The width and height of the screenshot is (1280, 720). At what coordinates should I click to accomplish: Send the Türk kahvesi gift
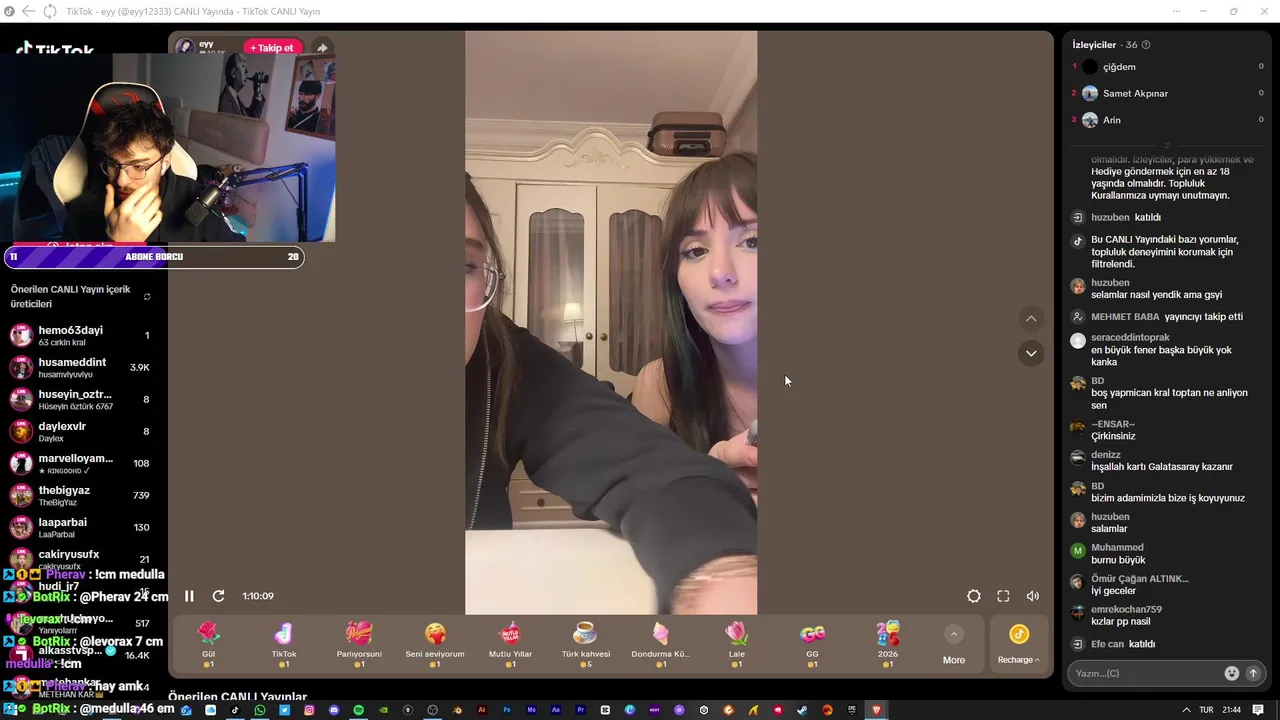[x=586, y=644]
